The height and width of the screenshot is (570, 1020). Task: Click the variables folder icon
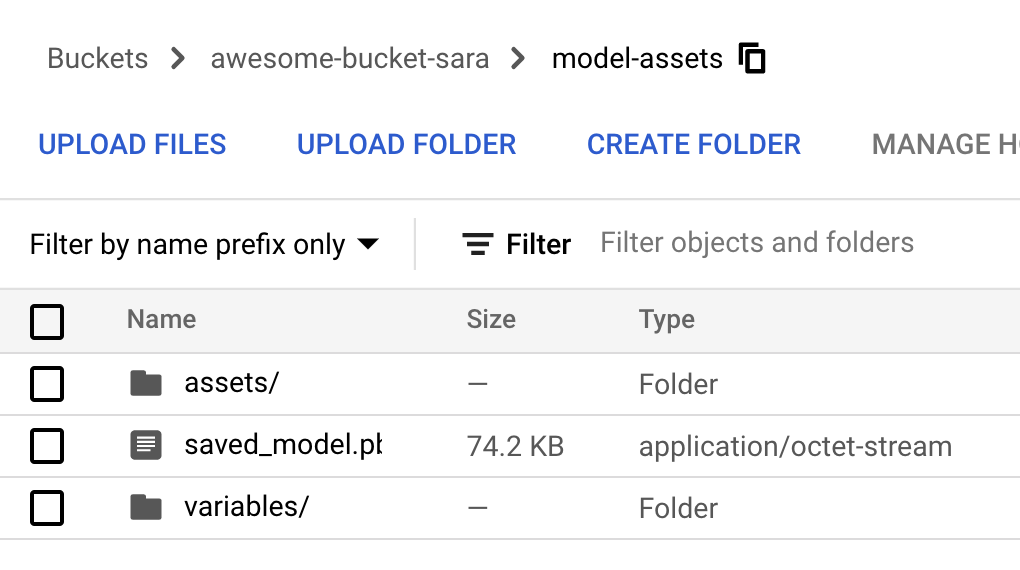pyautogui.click(x=146, y=507)
